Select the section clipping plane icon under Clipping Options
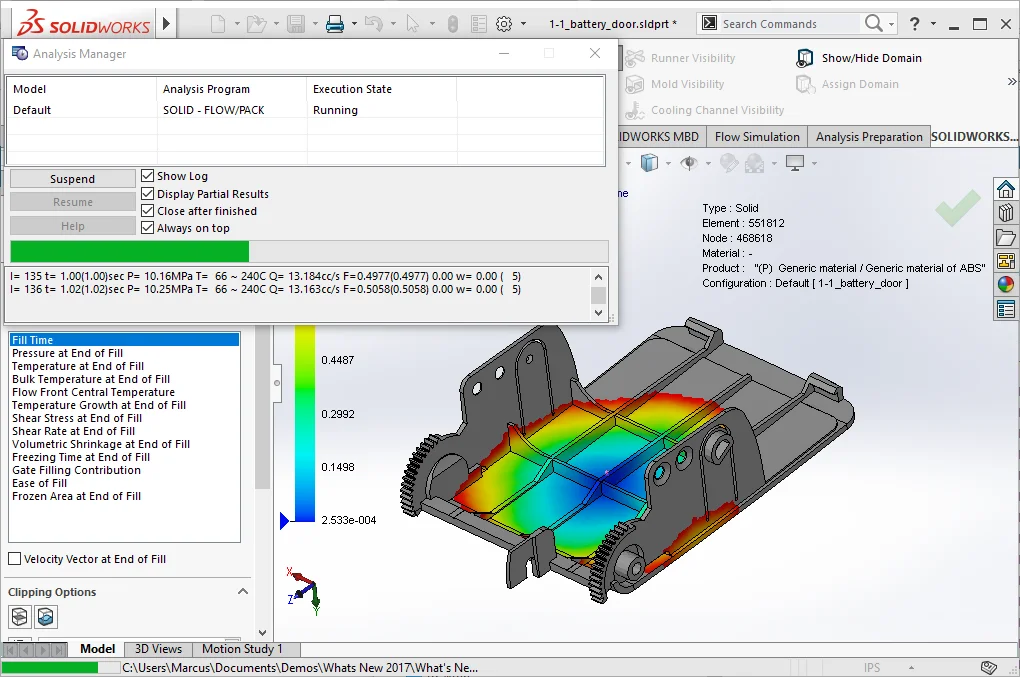The height and width of the screenshot is (677, 1020). 17,617
